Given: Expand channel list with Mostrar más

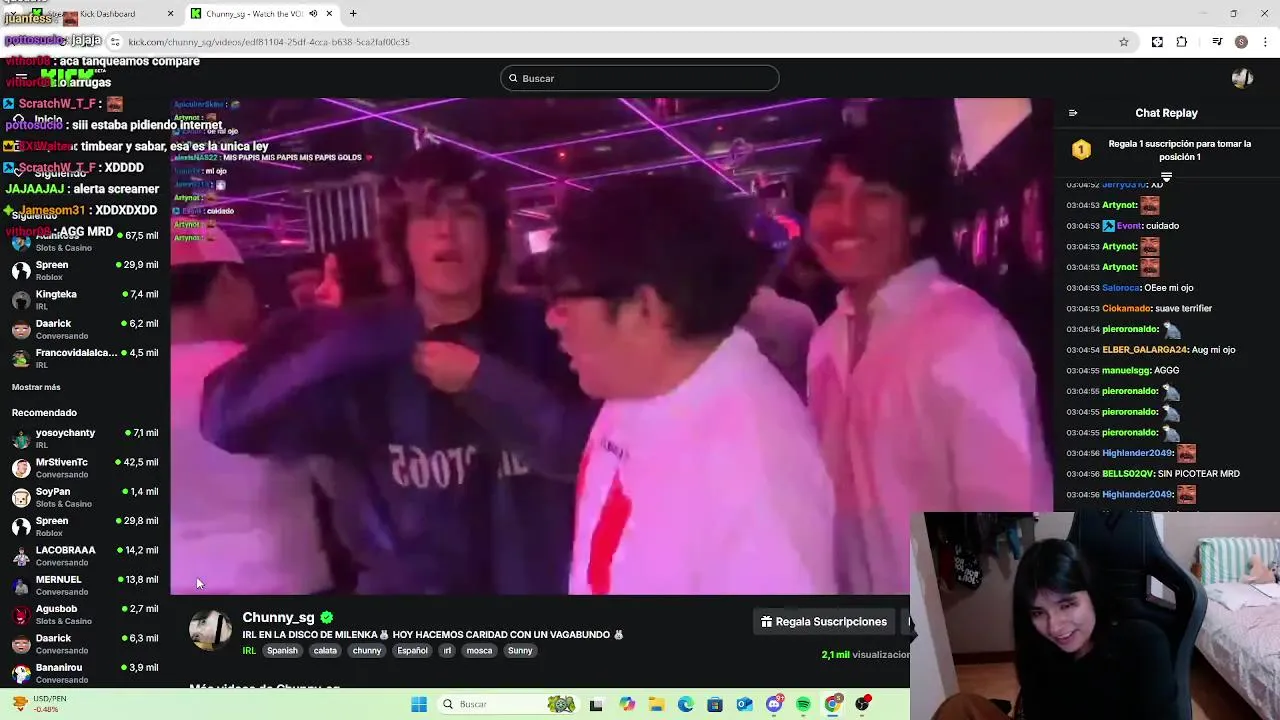Looking at the screenshot, I should [x=36, y=387].
